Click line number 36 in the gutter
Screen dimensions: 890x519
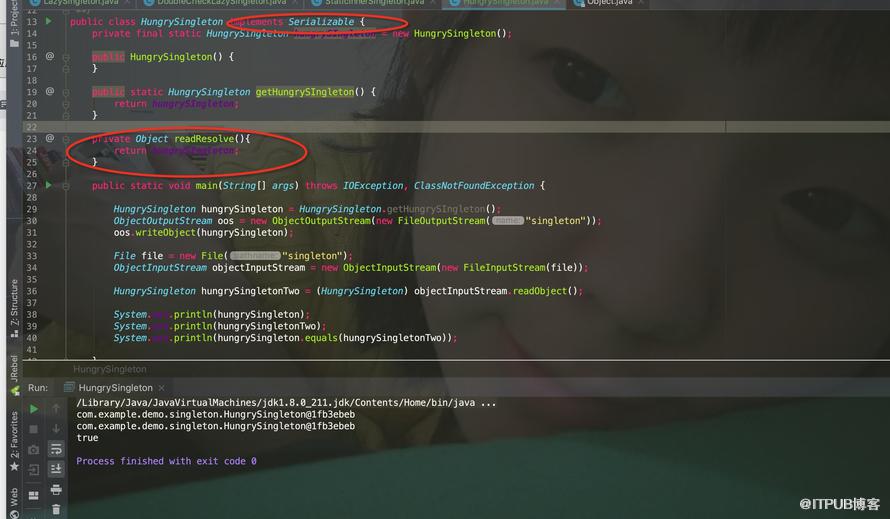coord(32,291)
